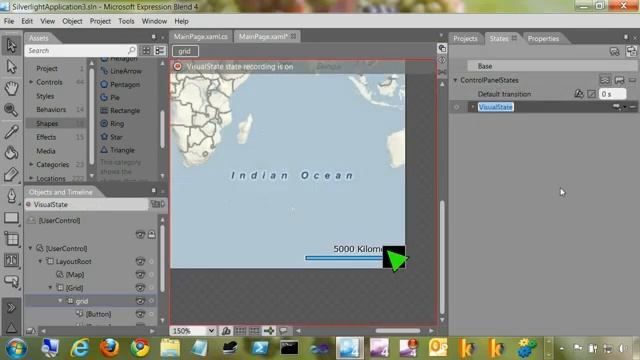
Task: Select the Pan hand tool
Action: [x=11, y=88]
